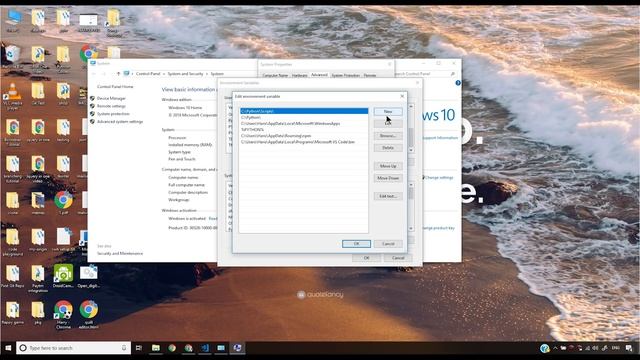
Task: Close the Edit environment variable dialog
Action: [402, 96]
